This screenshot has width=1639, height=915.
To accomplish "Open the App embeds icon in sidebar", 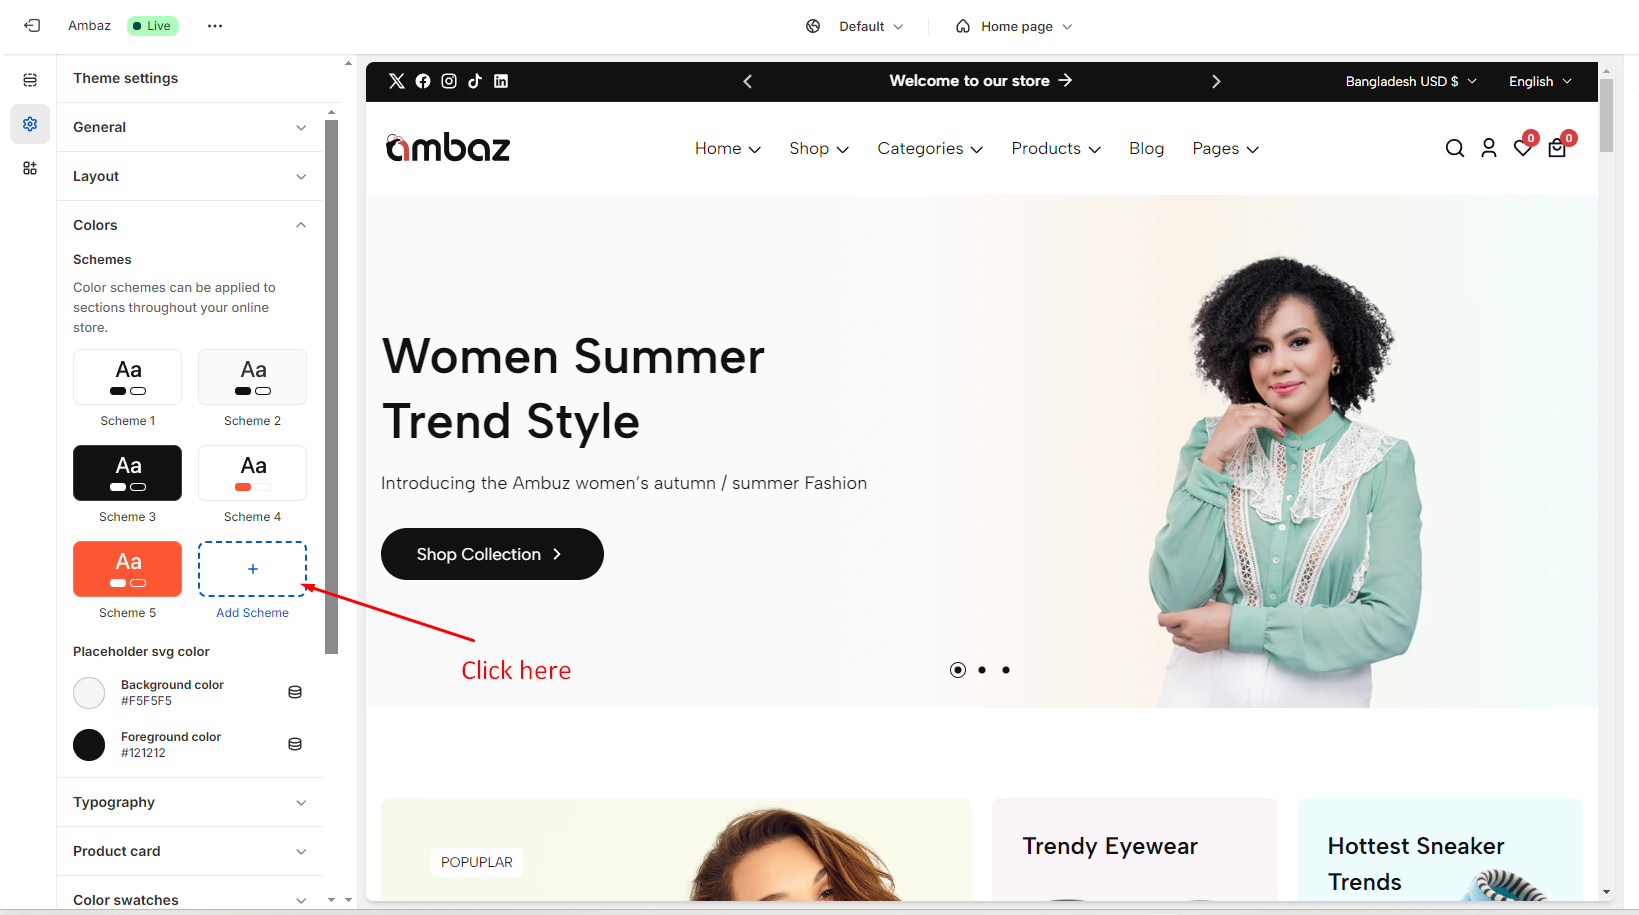I will 30,168.
